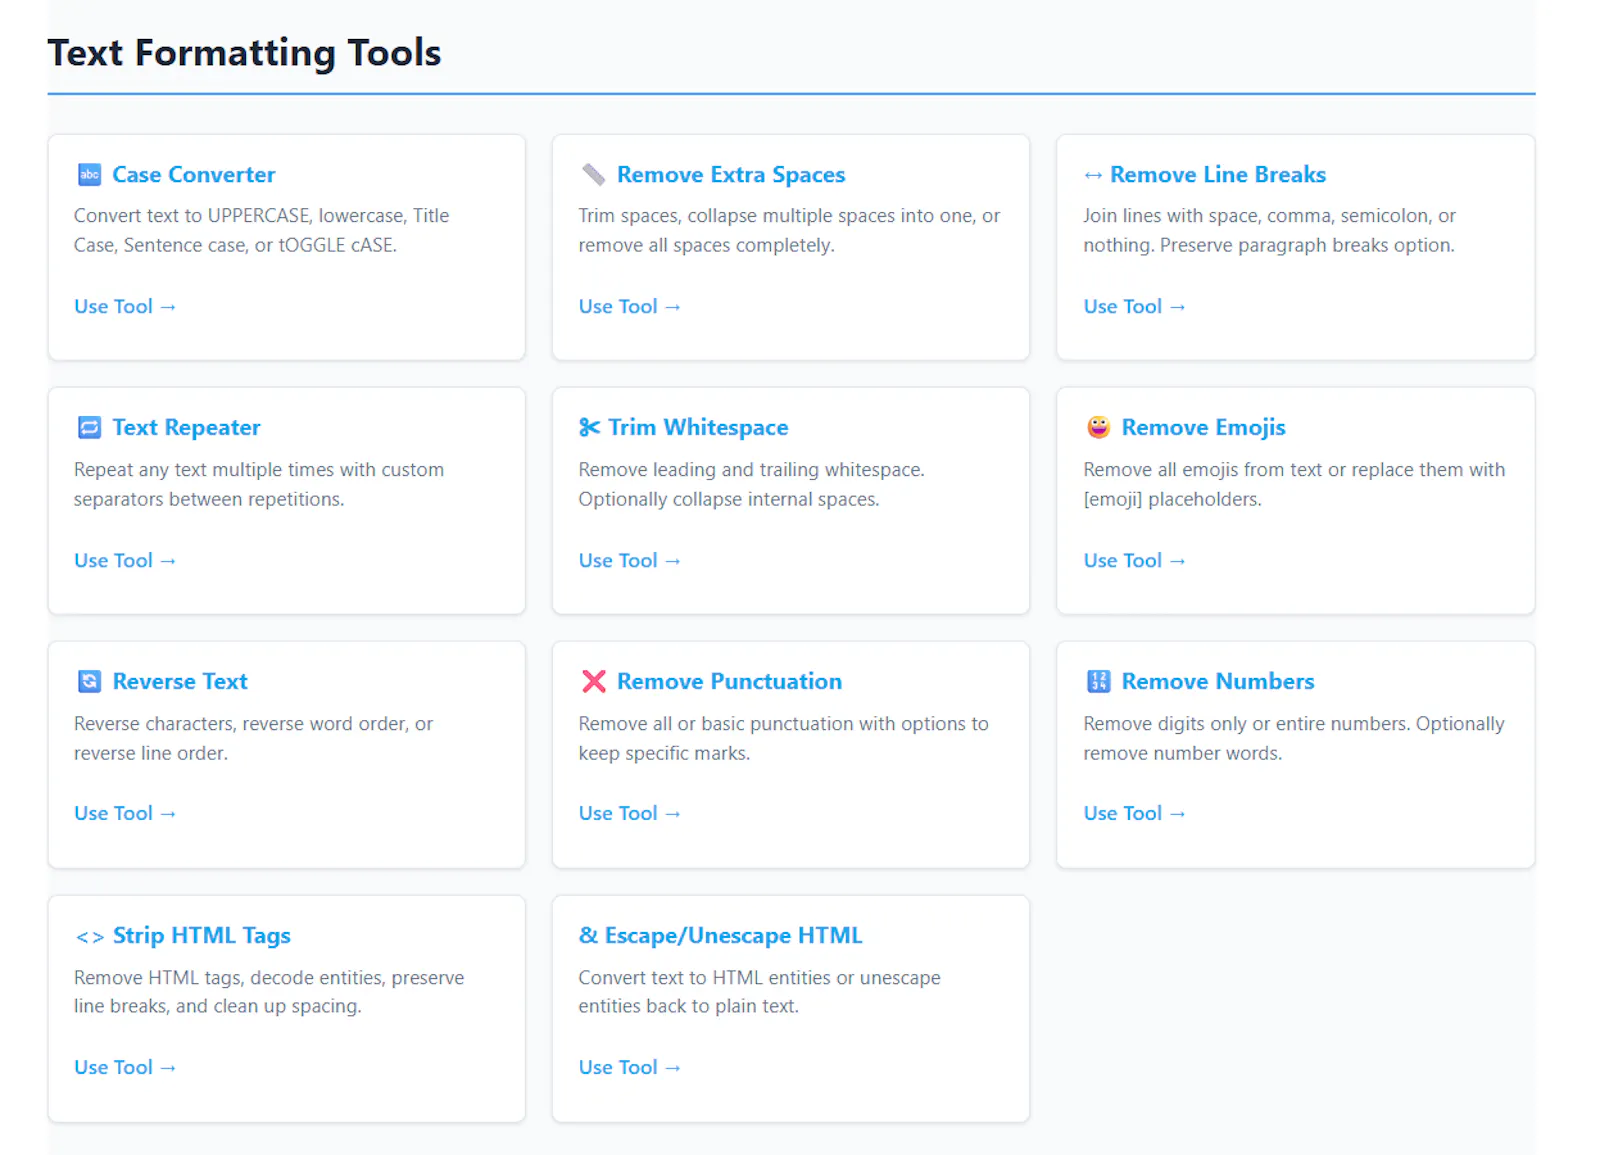Use Tool link under Remove Emojis

pyautogui.click(x=1134, y=561)
